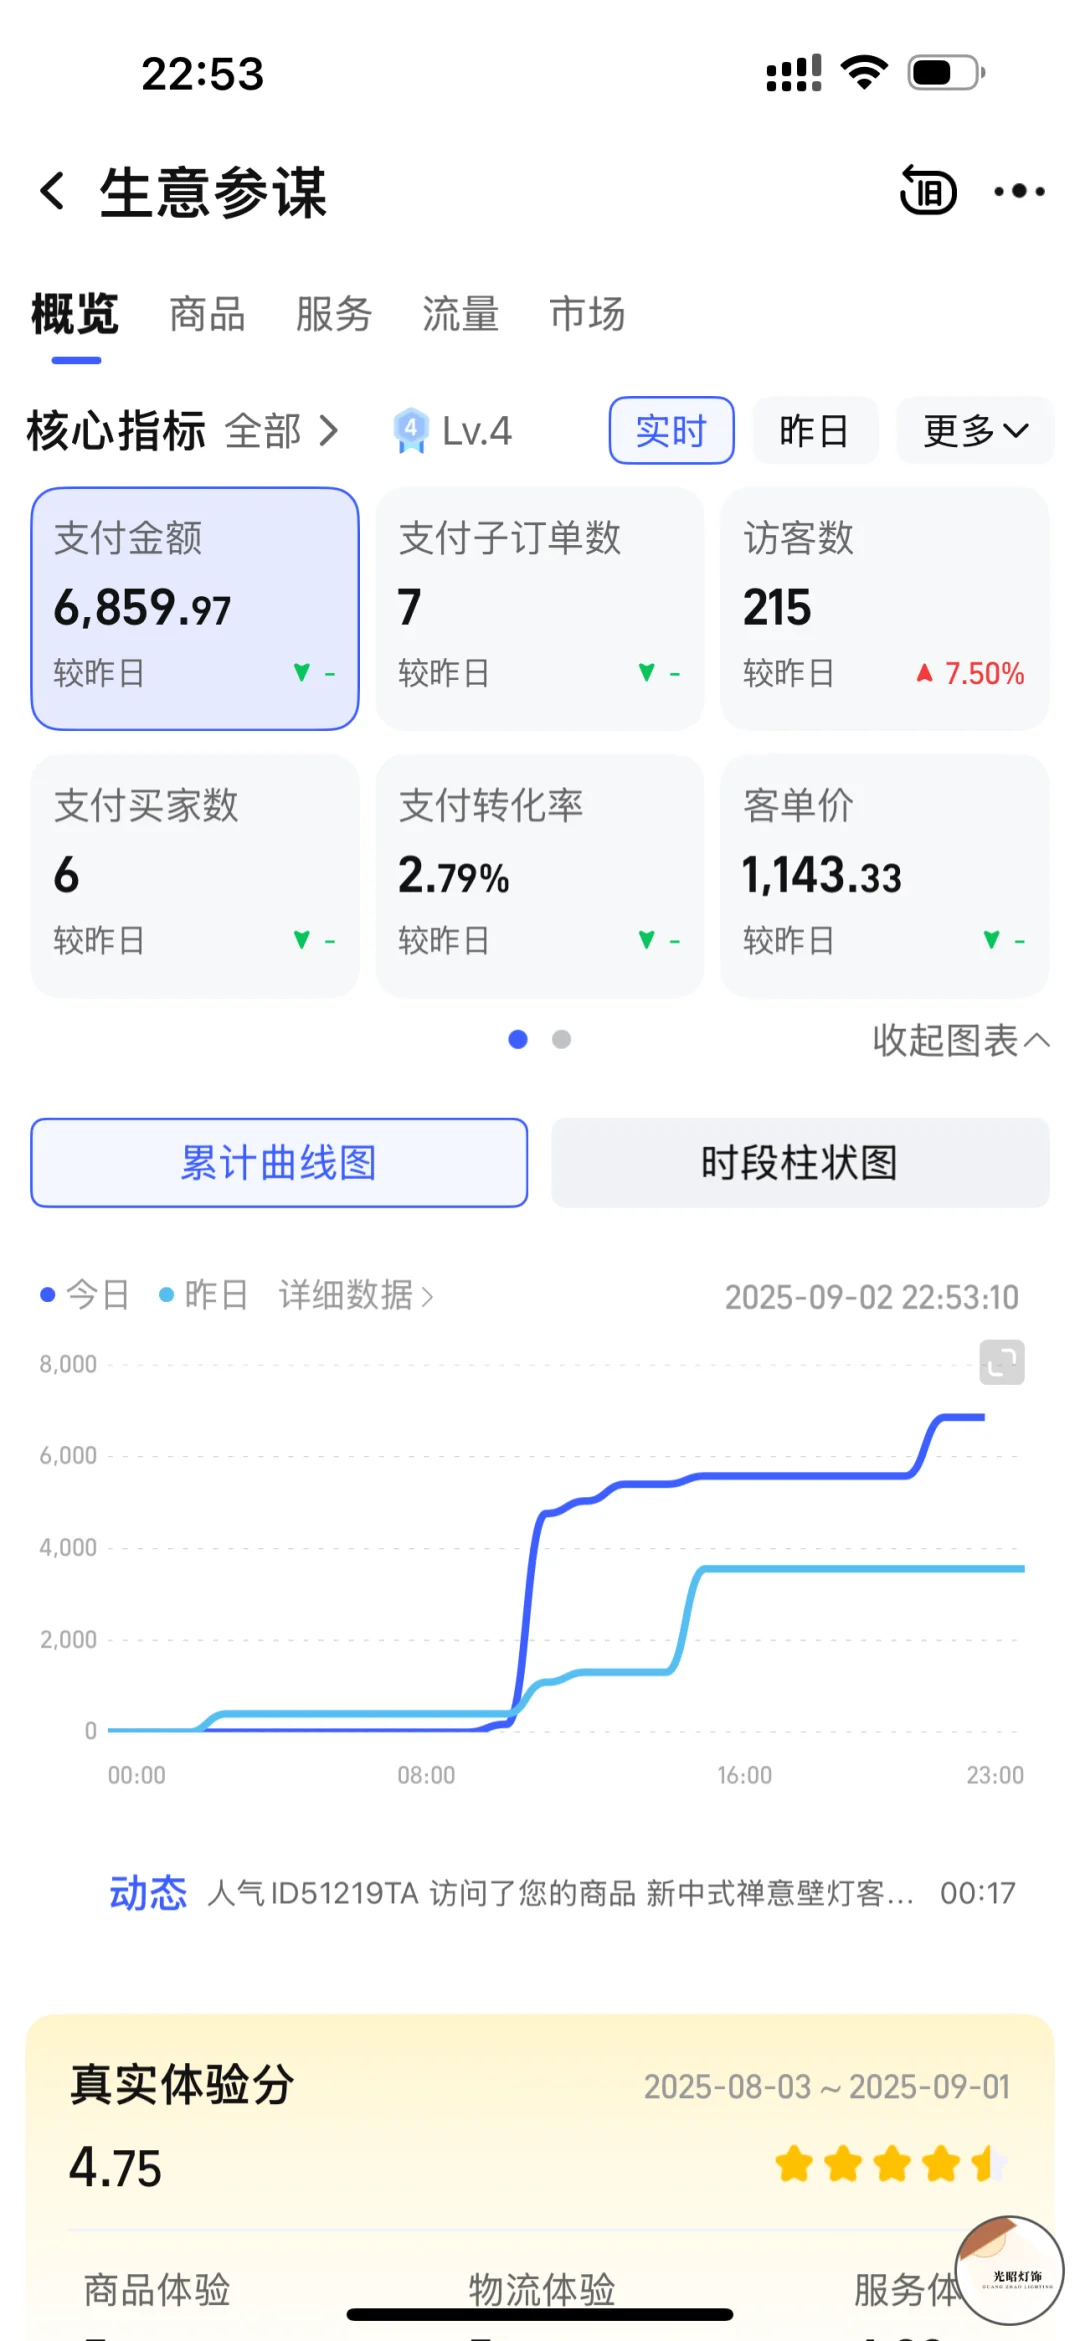Tap 核心指标 heading
The image size is (1080, 2341).
116,431
